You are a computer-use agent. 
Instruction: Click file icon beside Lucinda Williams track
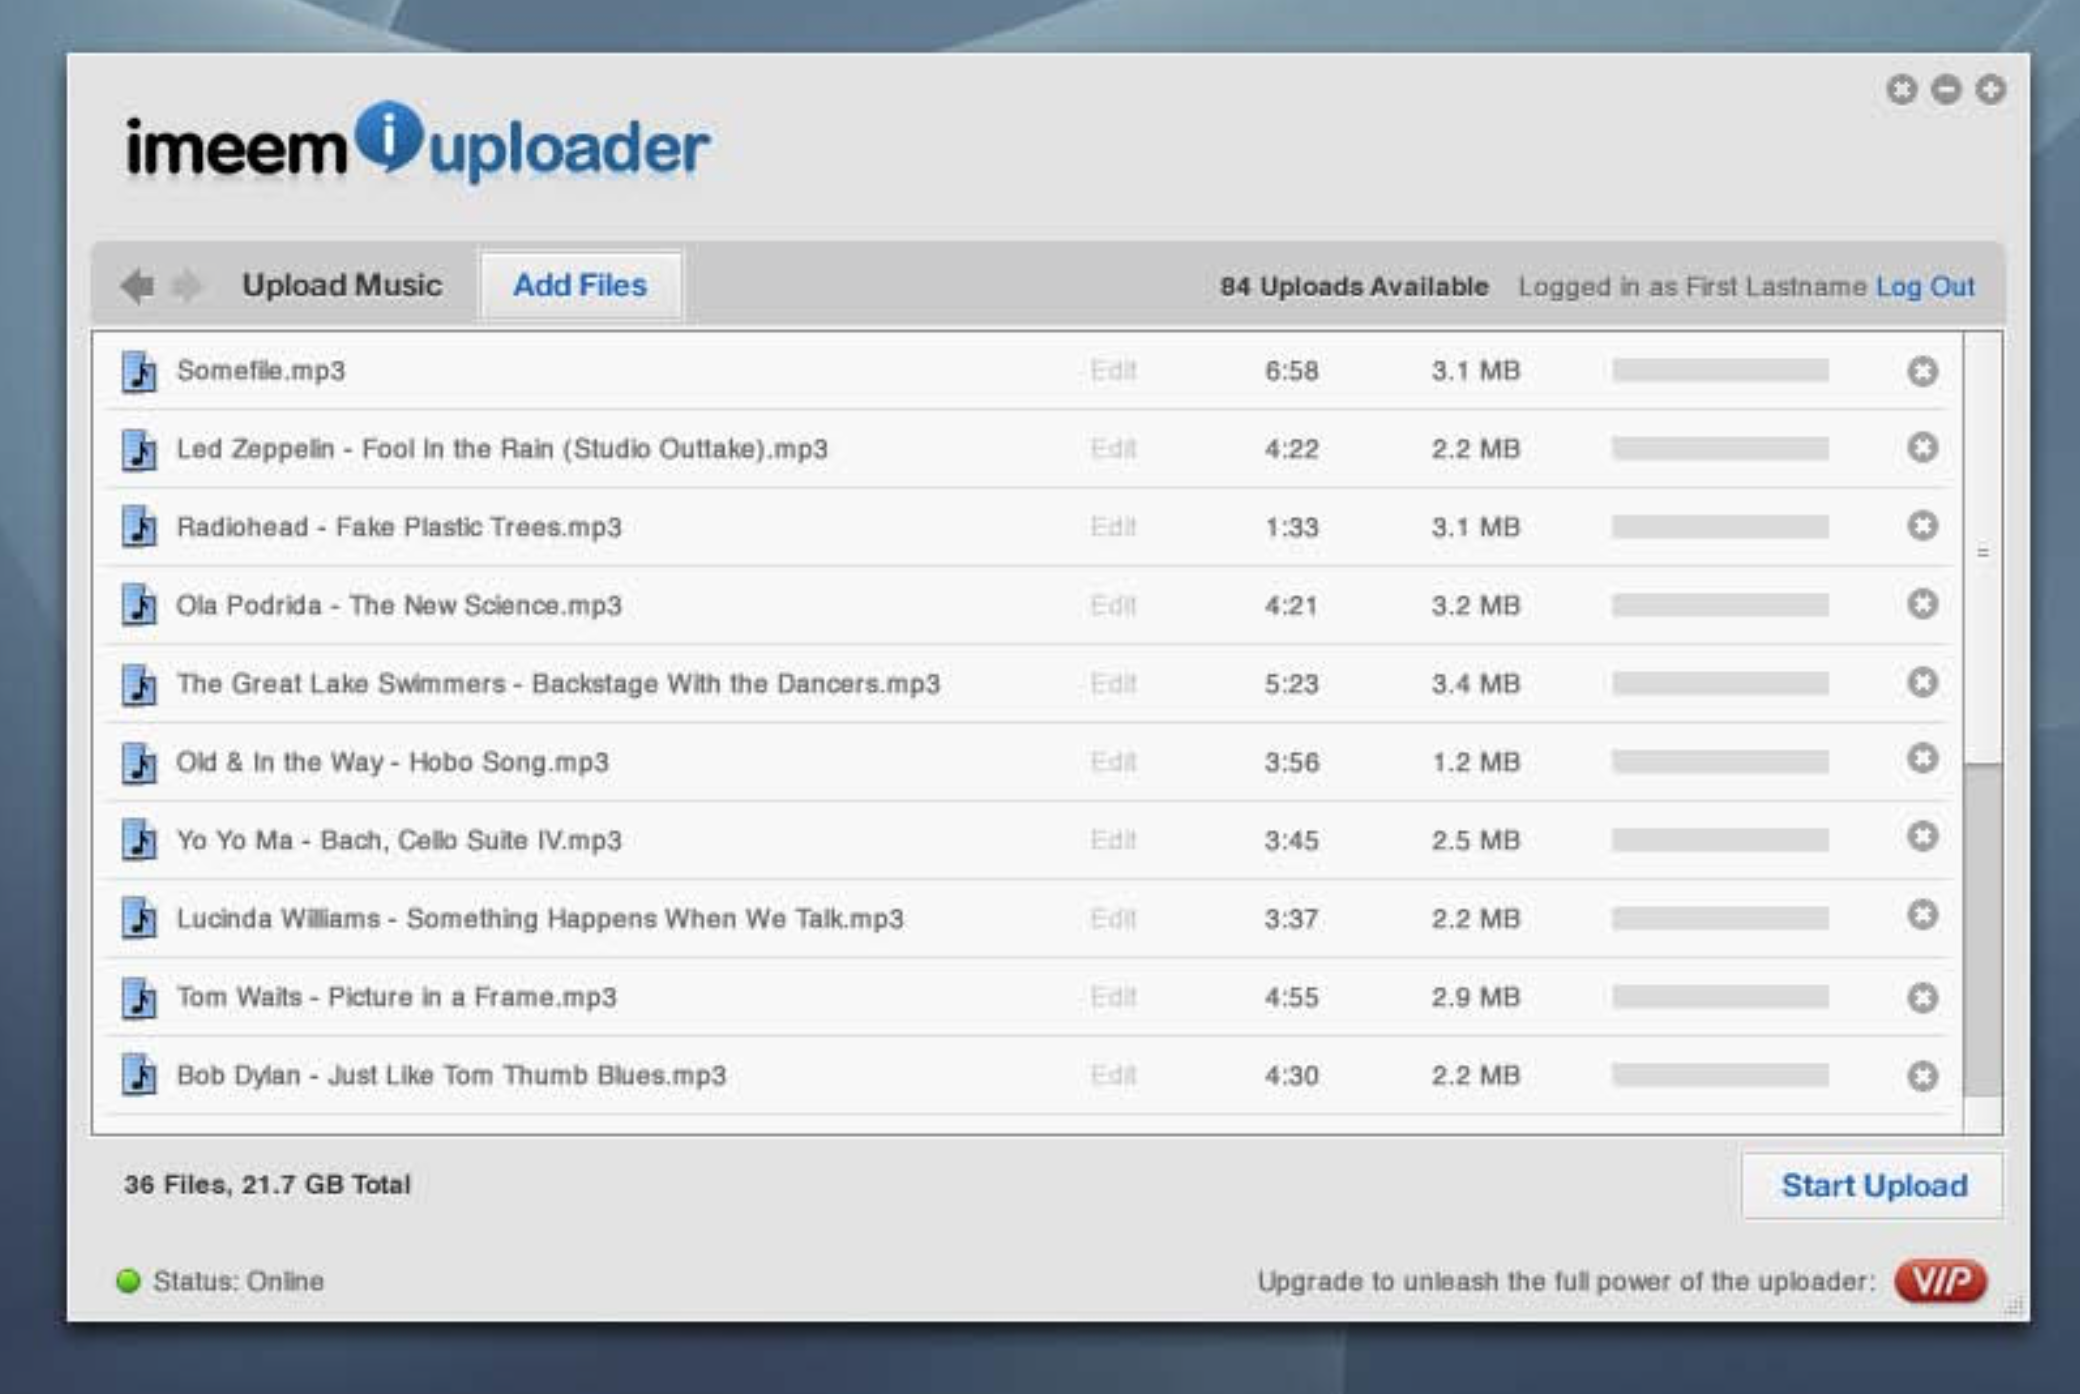pyautogui.click(x=139, y=918)
